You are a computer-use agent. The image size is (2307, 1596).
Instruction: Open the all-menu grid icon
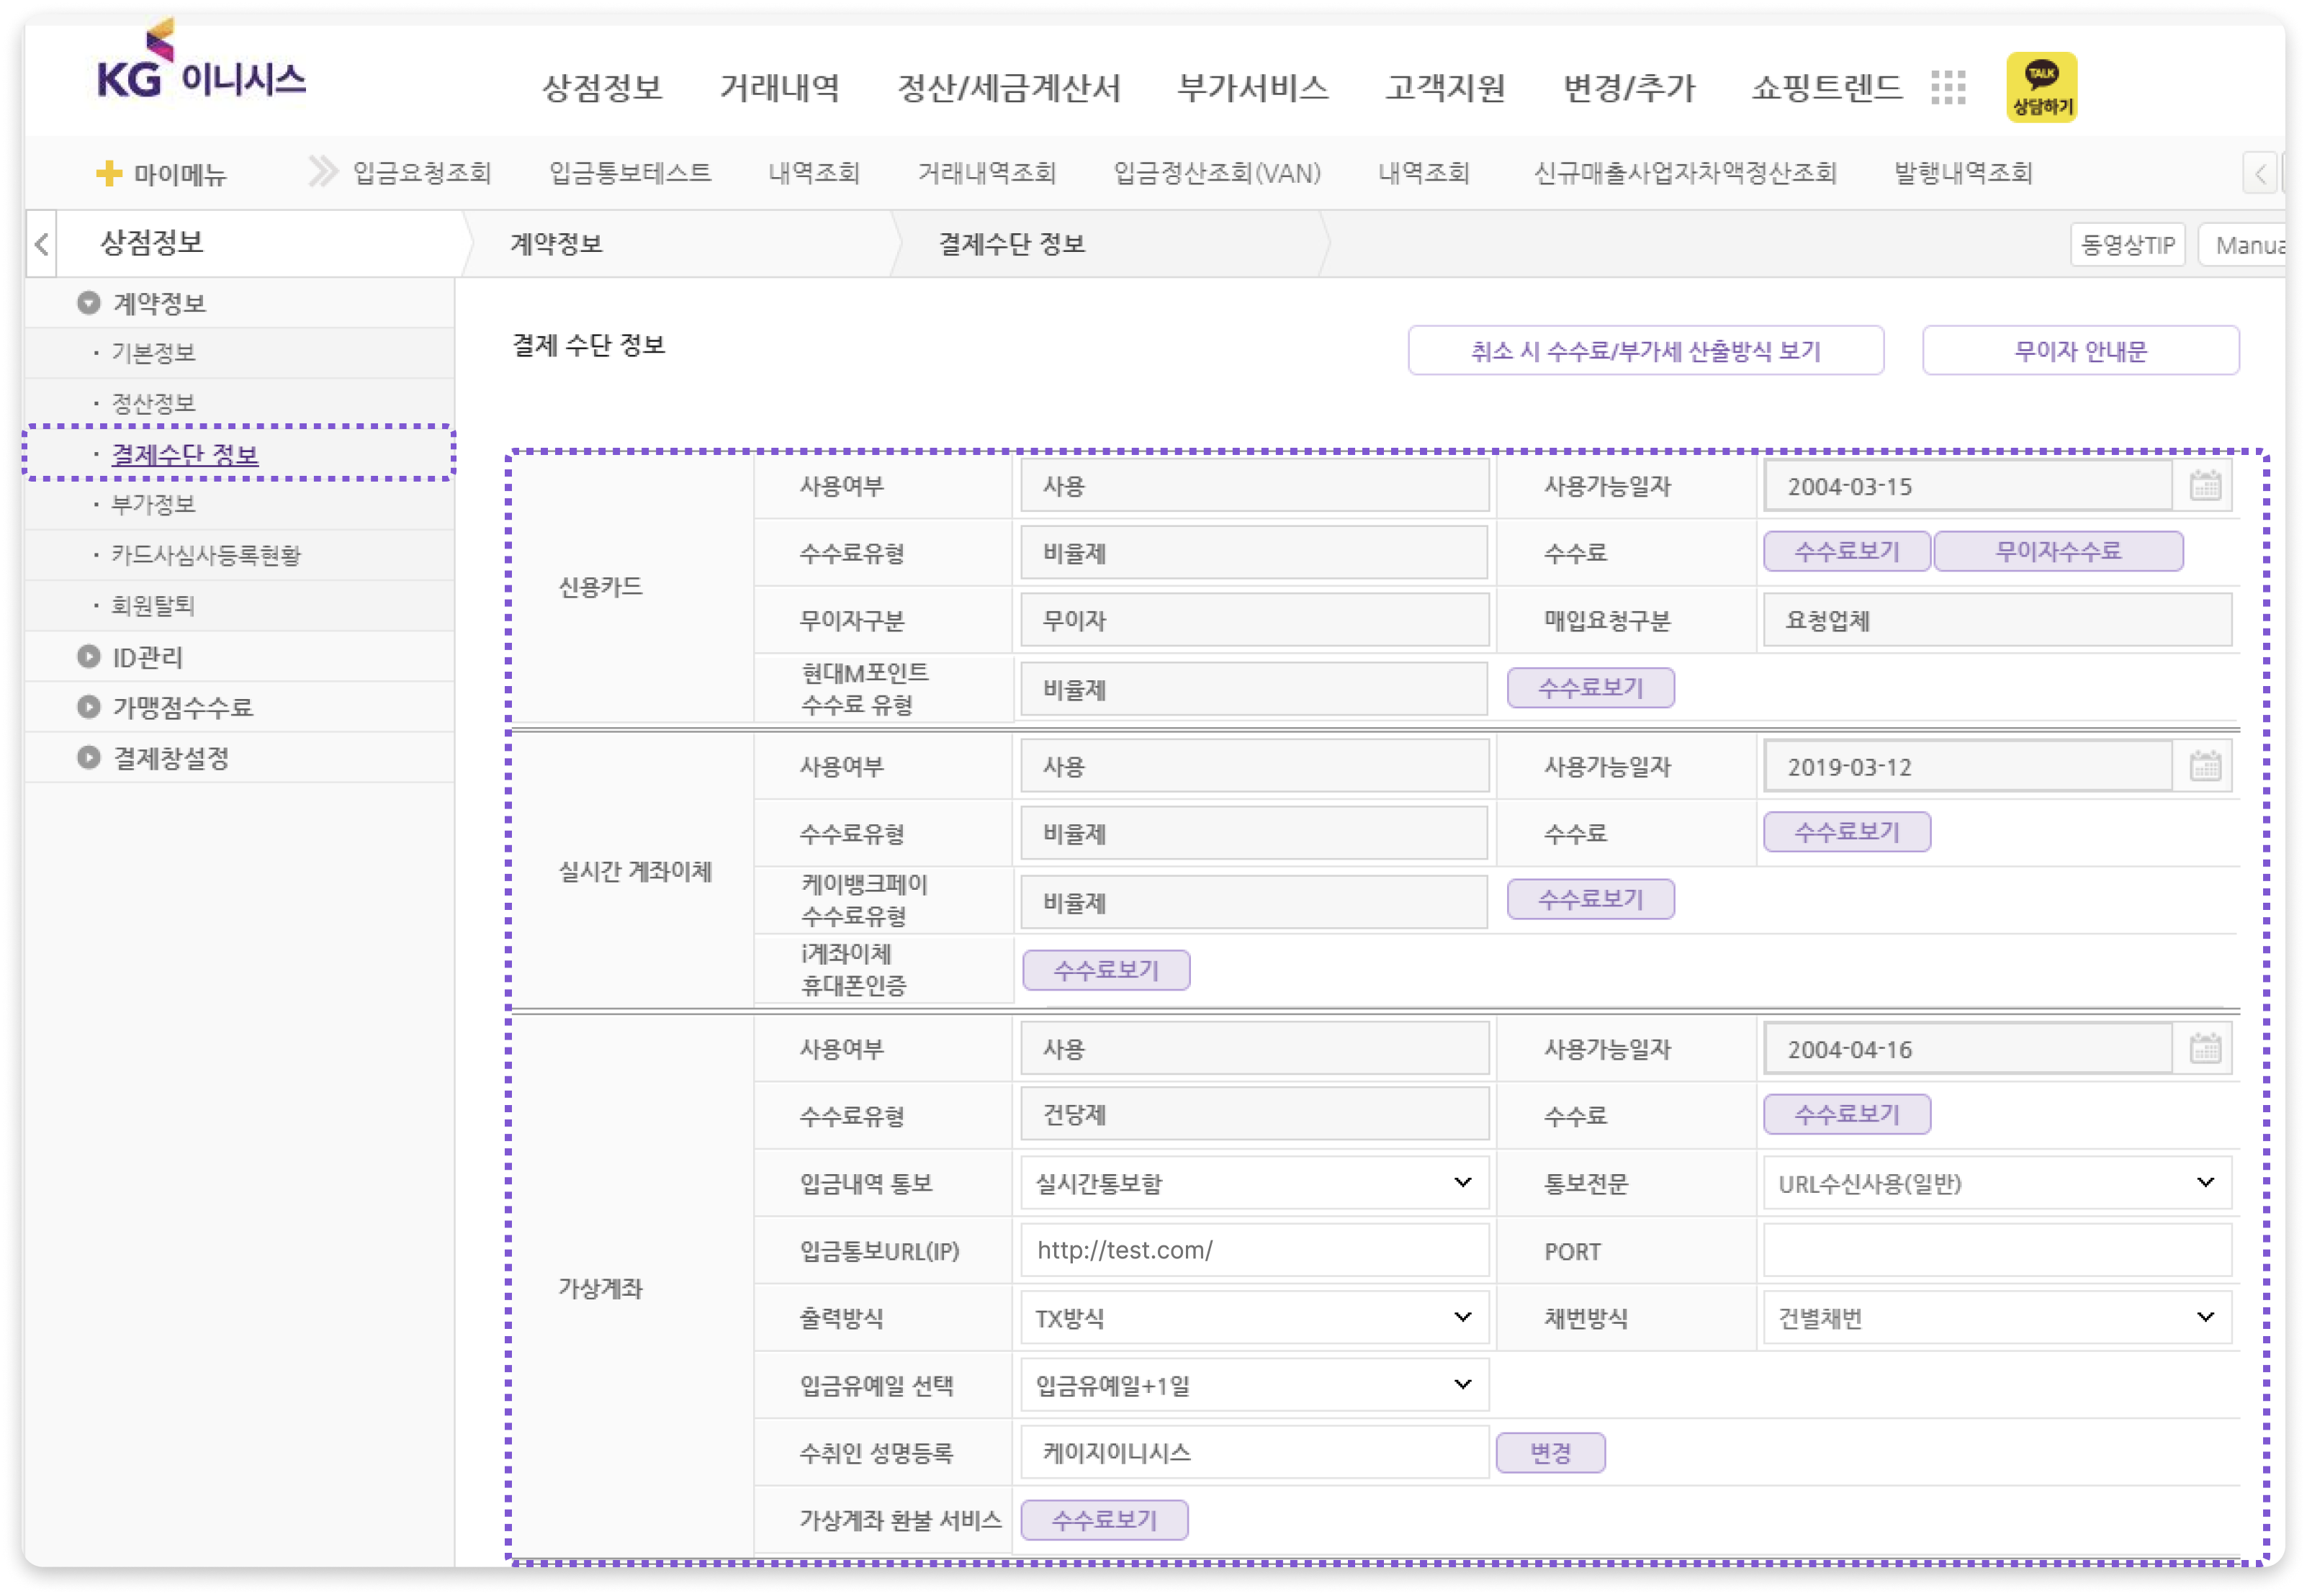coord(1947,88)
